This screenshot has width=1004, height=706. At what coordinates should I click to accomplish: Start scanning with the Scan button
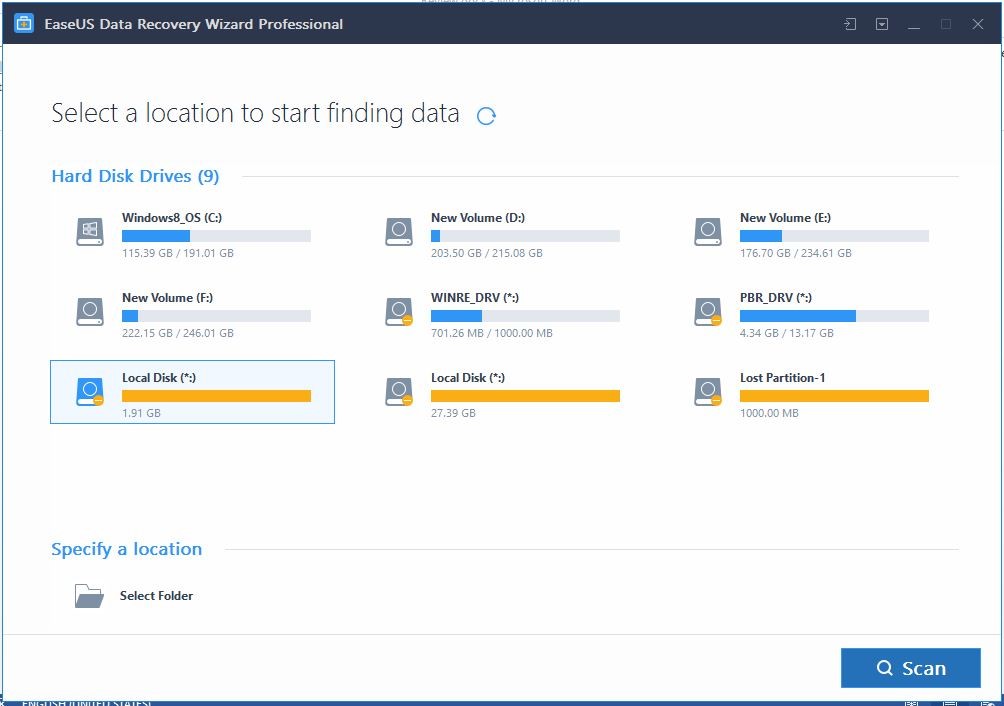(910, 668)
